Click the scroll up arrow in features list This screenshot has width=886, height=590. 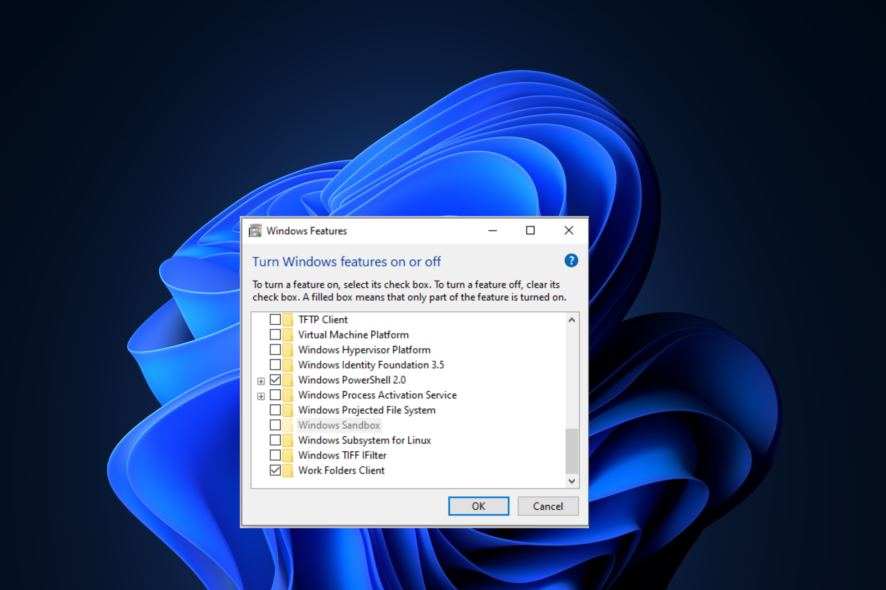[572, 320]
